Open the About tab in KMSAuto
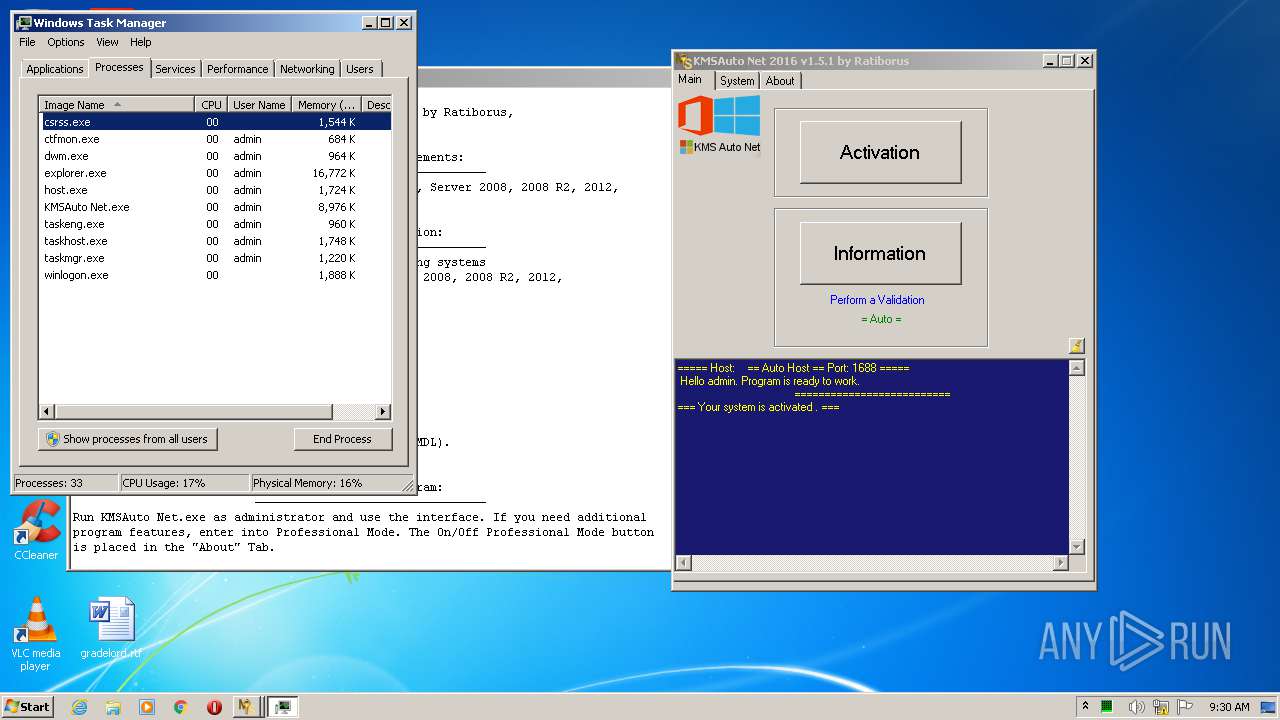Viewport: 1280px width, 720px height. point(780,81)
